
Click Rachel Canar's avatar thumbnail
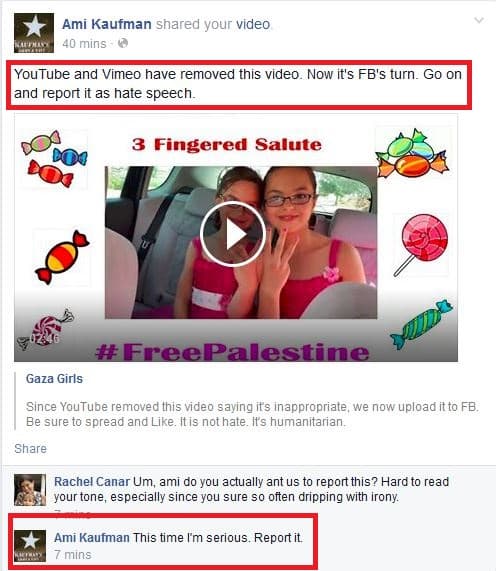30,490
